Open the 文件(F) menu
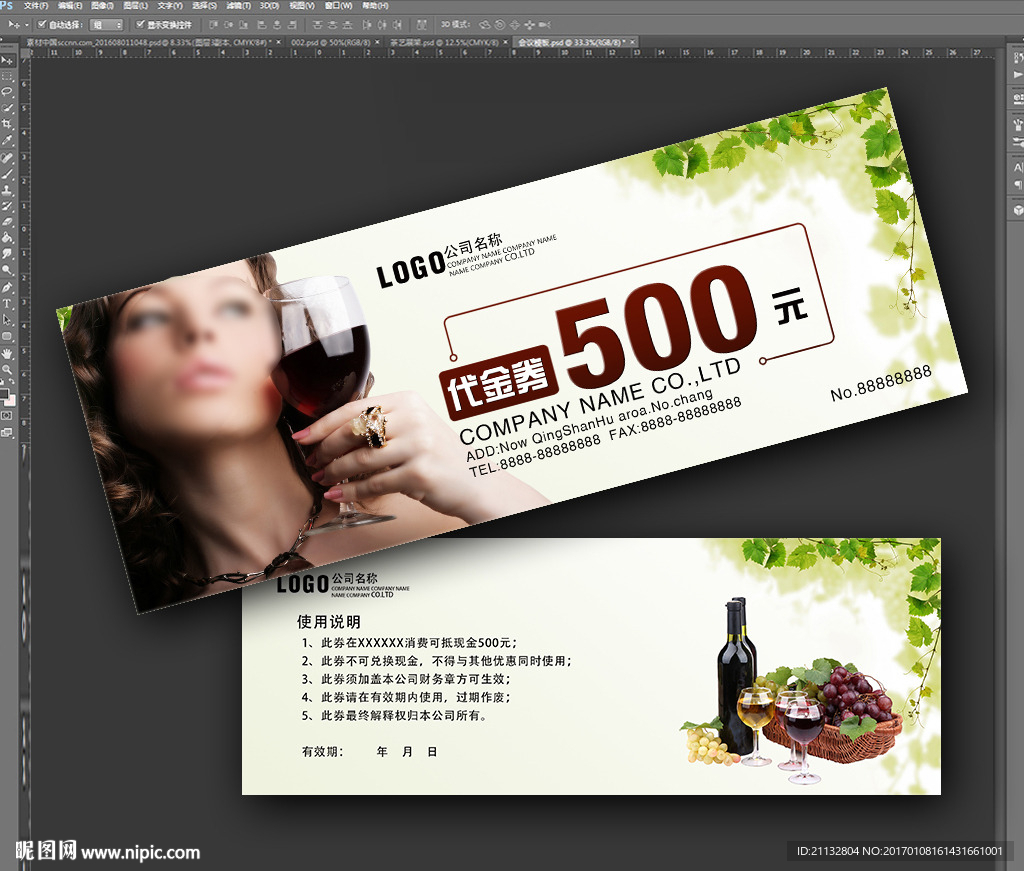 coord(36,5)
